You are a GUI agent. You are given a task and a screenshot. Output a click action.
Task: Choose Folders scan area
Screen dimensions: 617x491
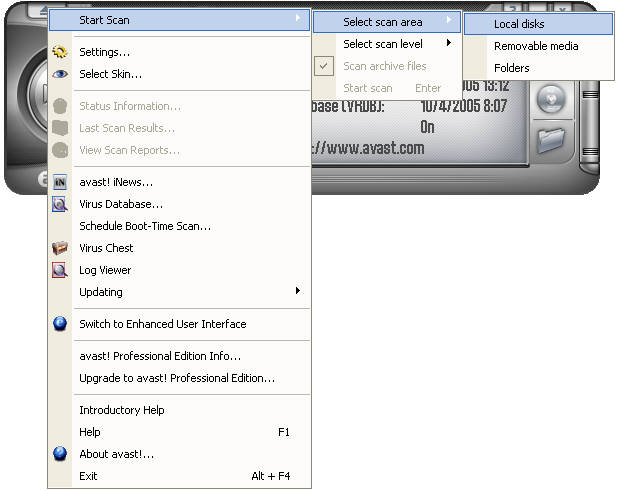(x=538, y=68)
